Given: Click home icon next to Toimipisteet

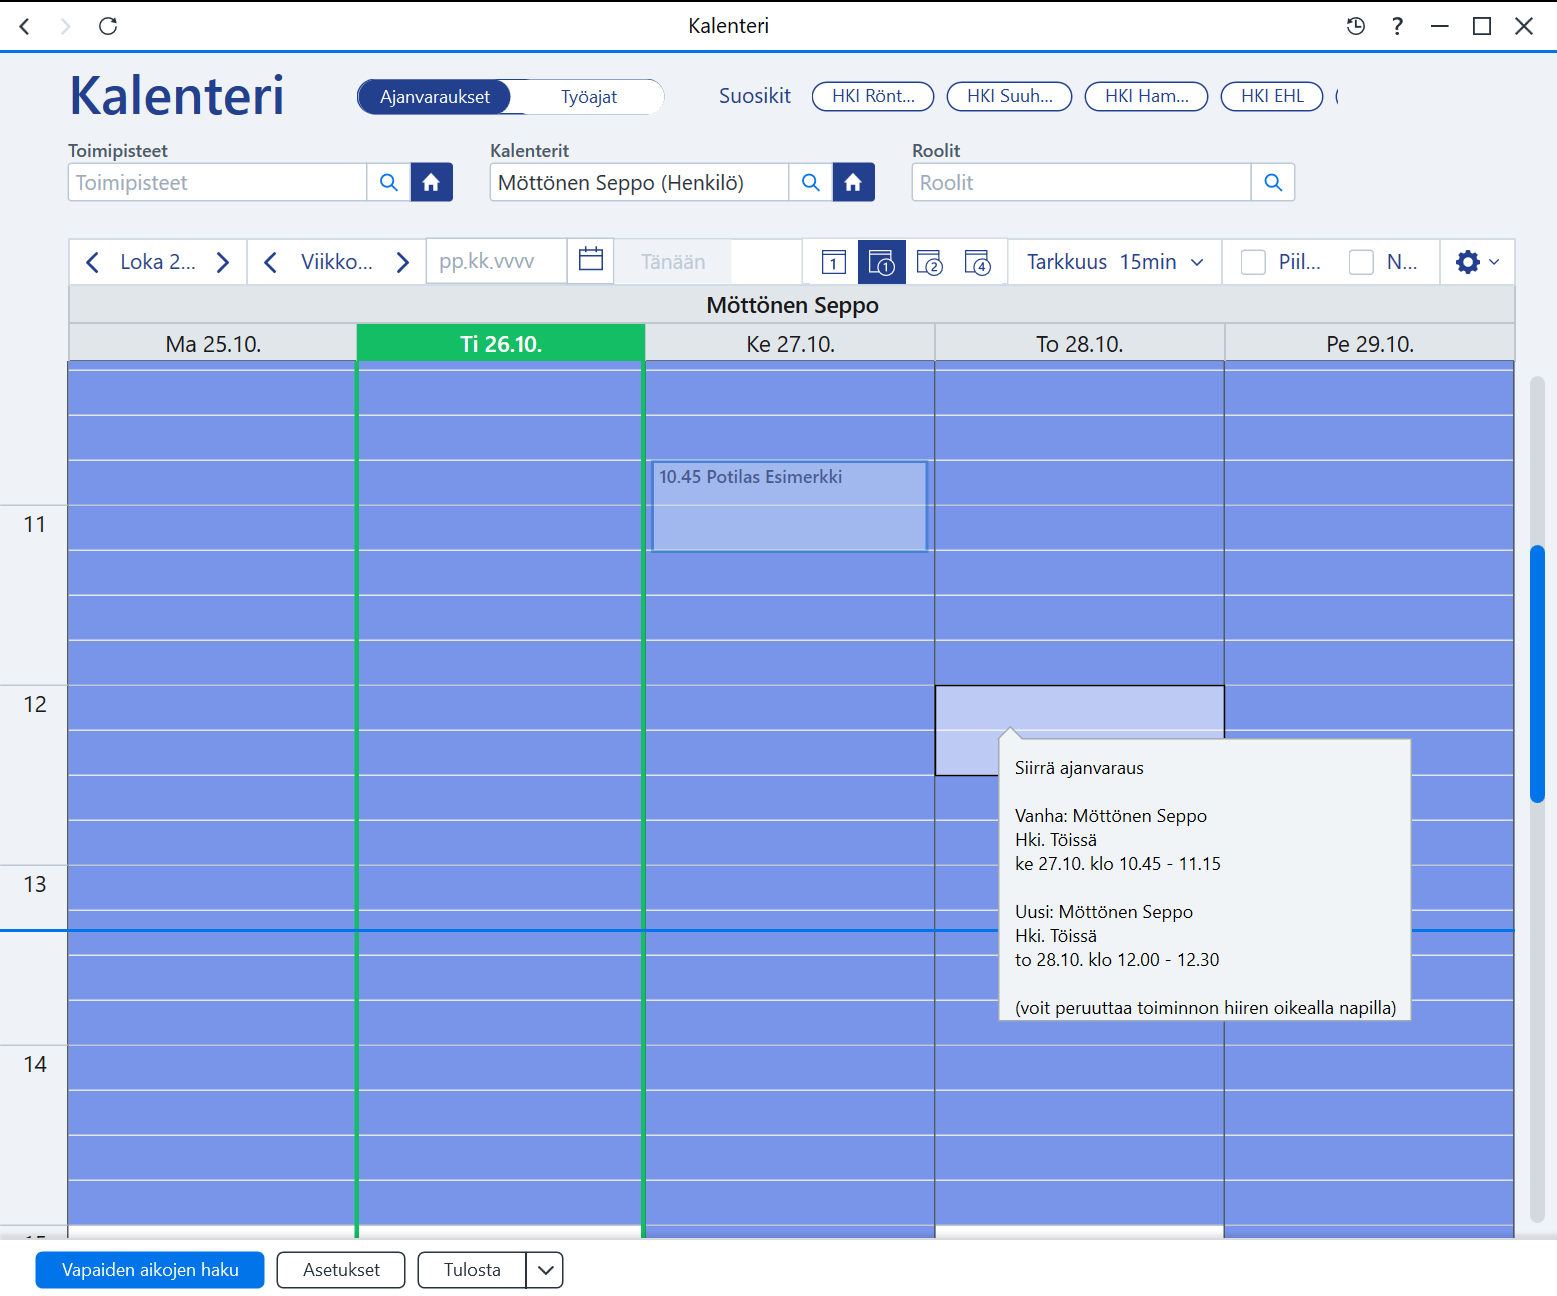Looking at the screenshot, I should click(x=432, y=182).
